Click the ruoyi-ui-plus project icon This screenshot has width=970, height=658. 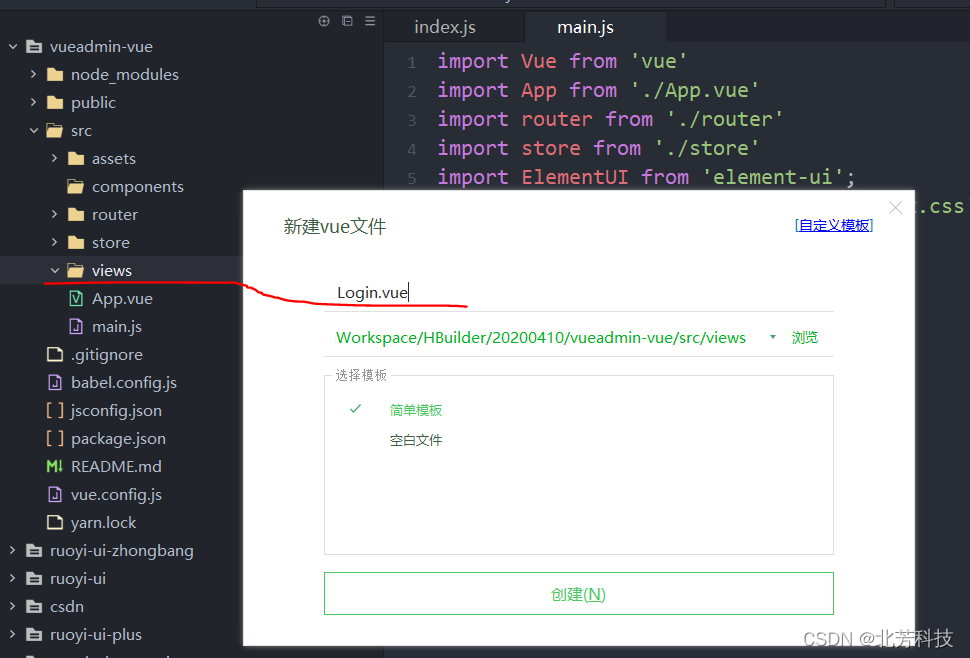click(34, 634)
